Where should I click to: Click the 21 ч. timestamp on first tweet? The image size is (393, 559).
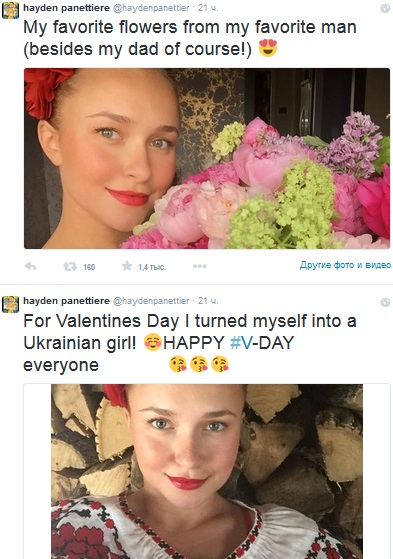tap(208, 8)
